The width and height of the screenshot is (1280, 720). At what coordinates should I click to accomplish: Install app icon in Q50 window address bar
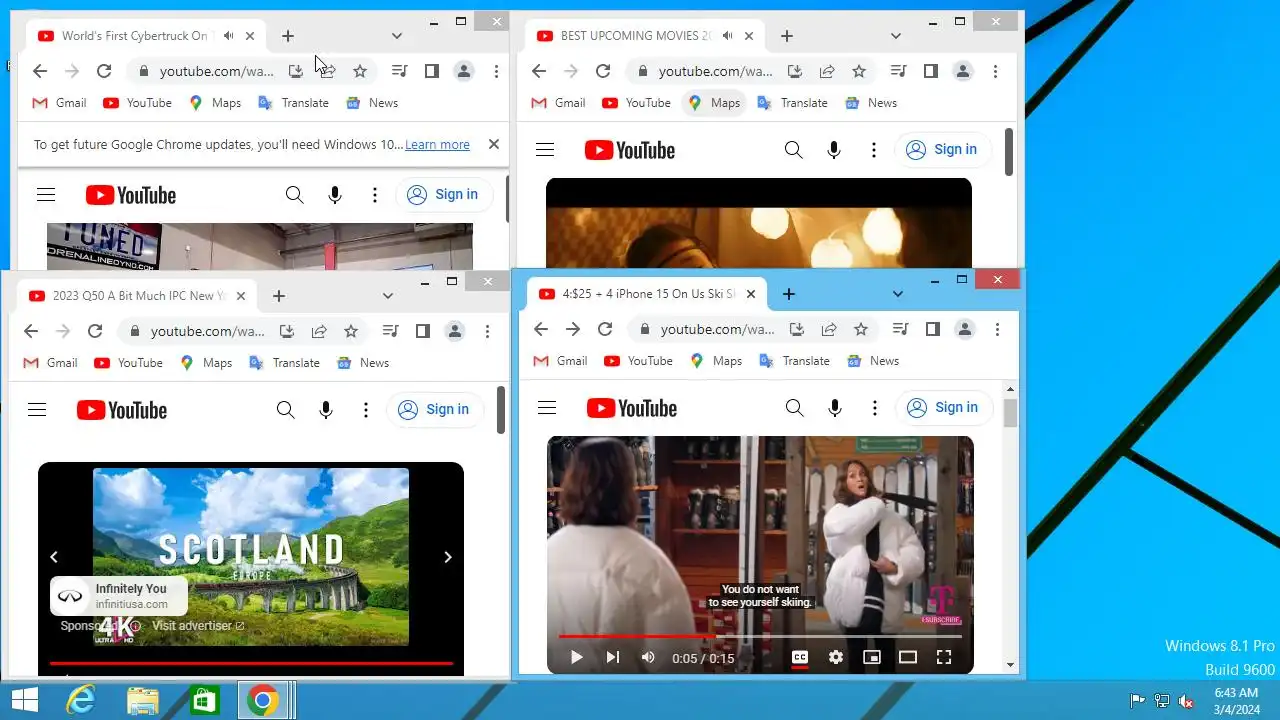(287, 331)
